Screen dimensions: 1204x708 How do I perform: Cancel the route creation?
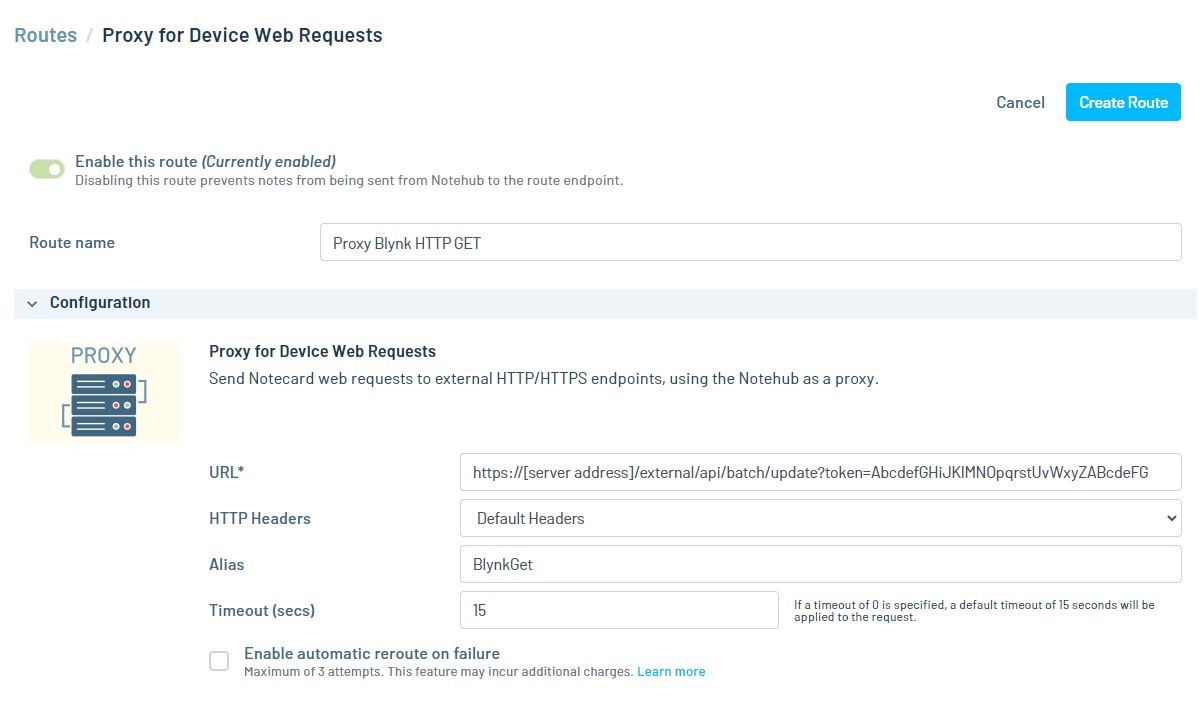click(x=1020, y=102)
